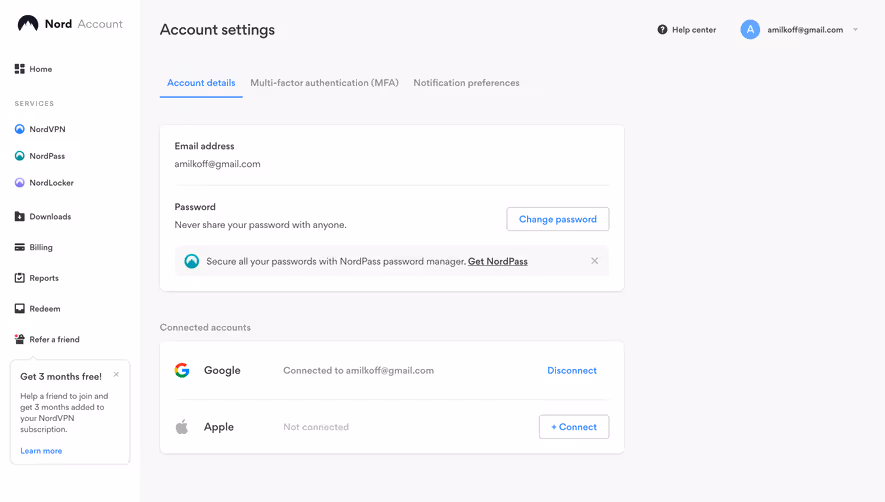Click the Home grid icon in sidebar
The width and height of the screenshot is (885, 502).
(x=20, y=69)
